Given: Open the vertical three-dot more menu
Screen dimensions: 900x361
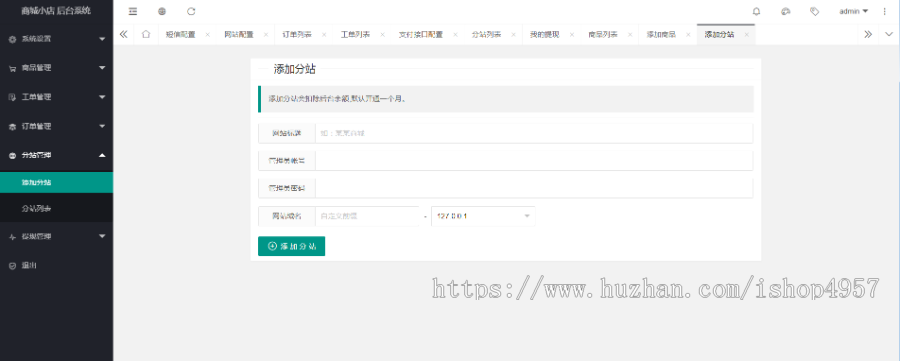Looking at the screenshot, I should click(x=884, y=11).
